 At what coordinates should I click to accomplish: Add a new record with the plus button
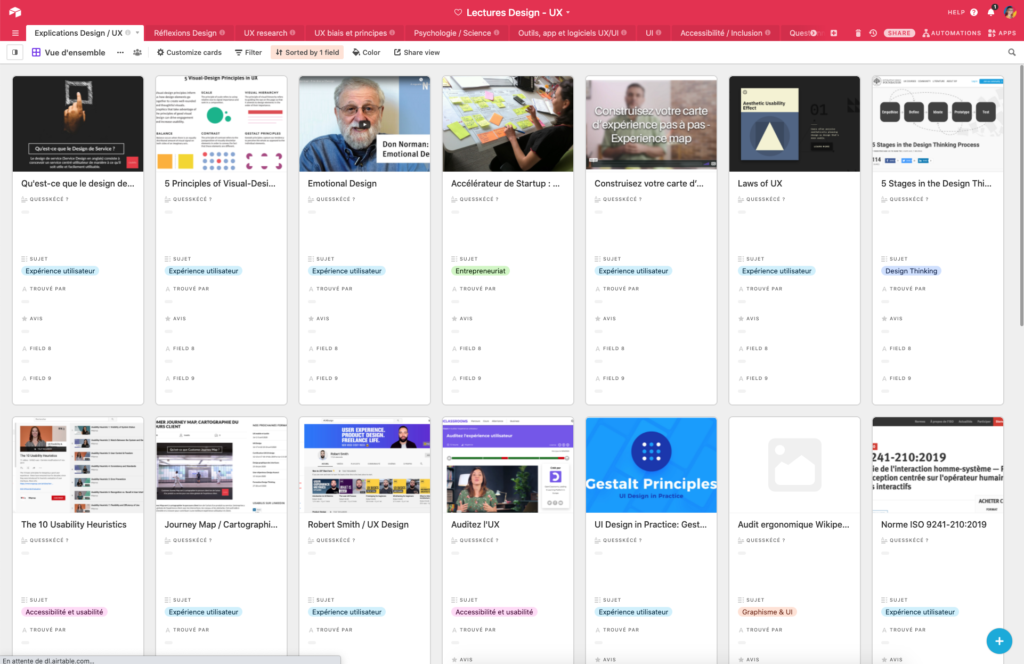pyautogui.click(x=999, y=641)
